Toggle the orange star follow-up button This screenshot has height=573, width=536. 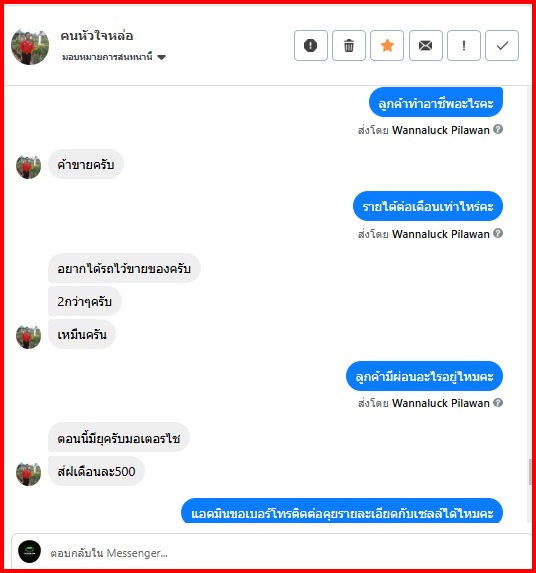(x=387, y=46)
